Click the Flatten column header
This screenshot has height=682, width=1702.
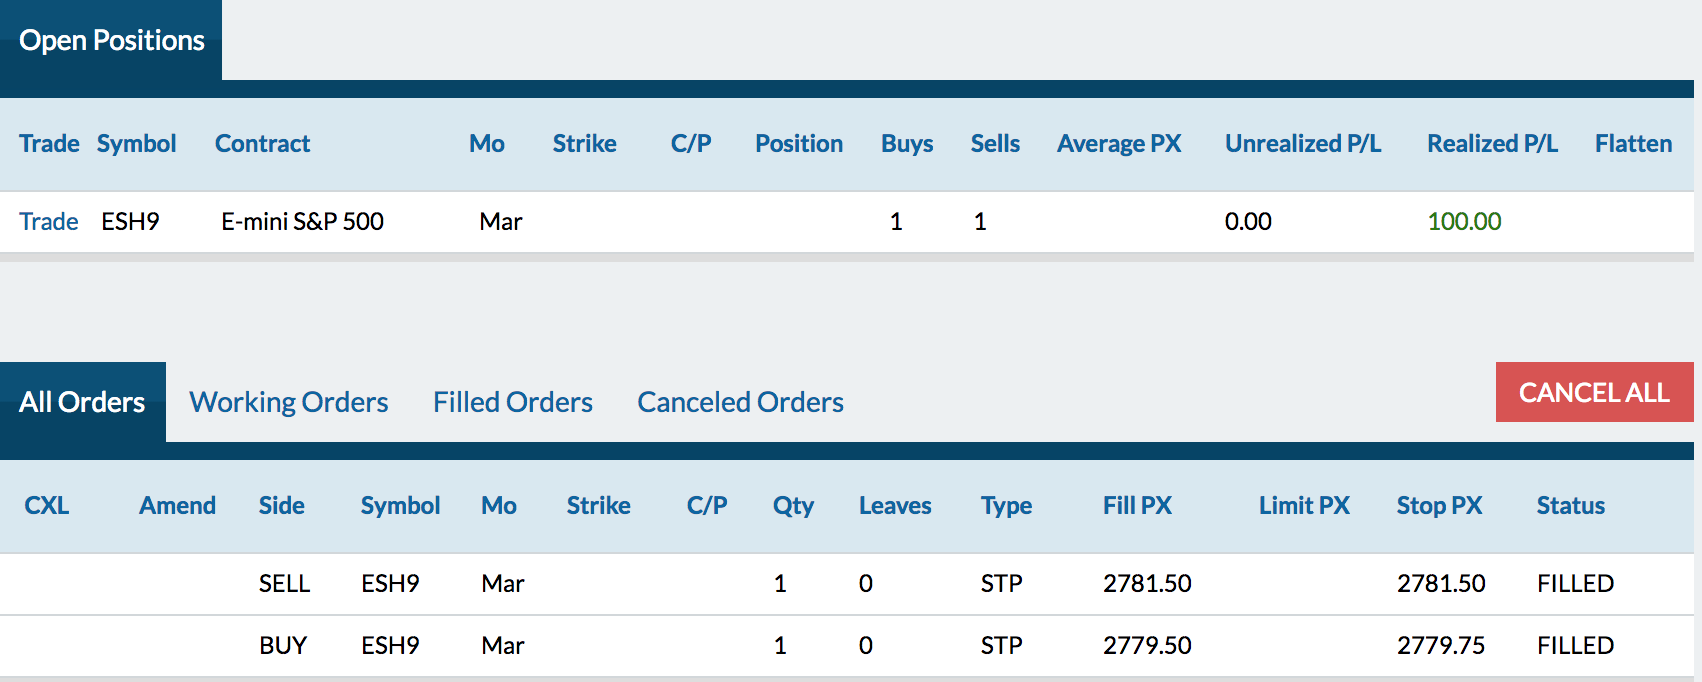[1633, 143]
